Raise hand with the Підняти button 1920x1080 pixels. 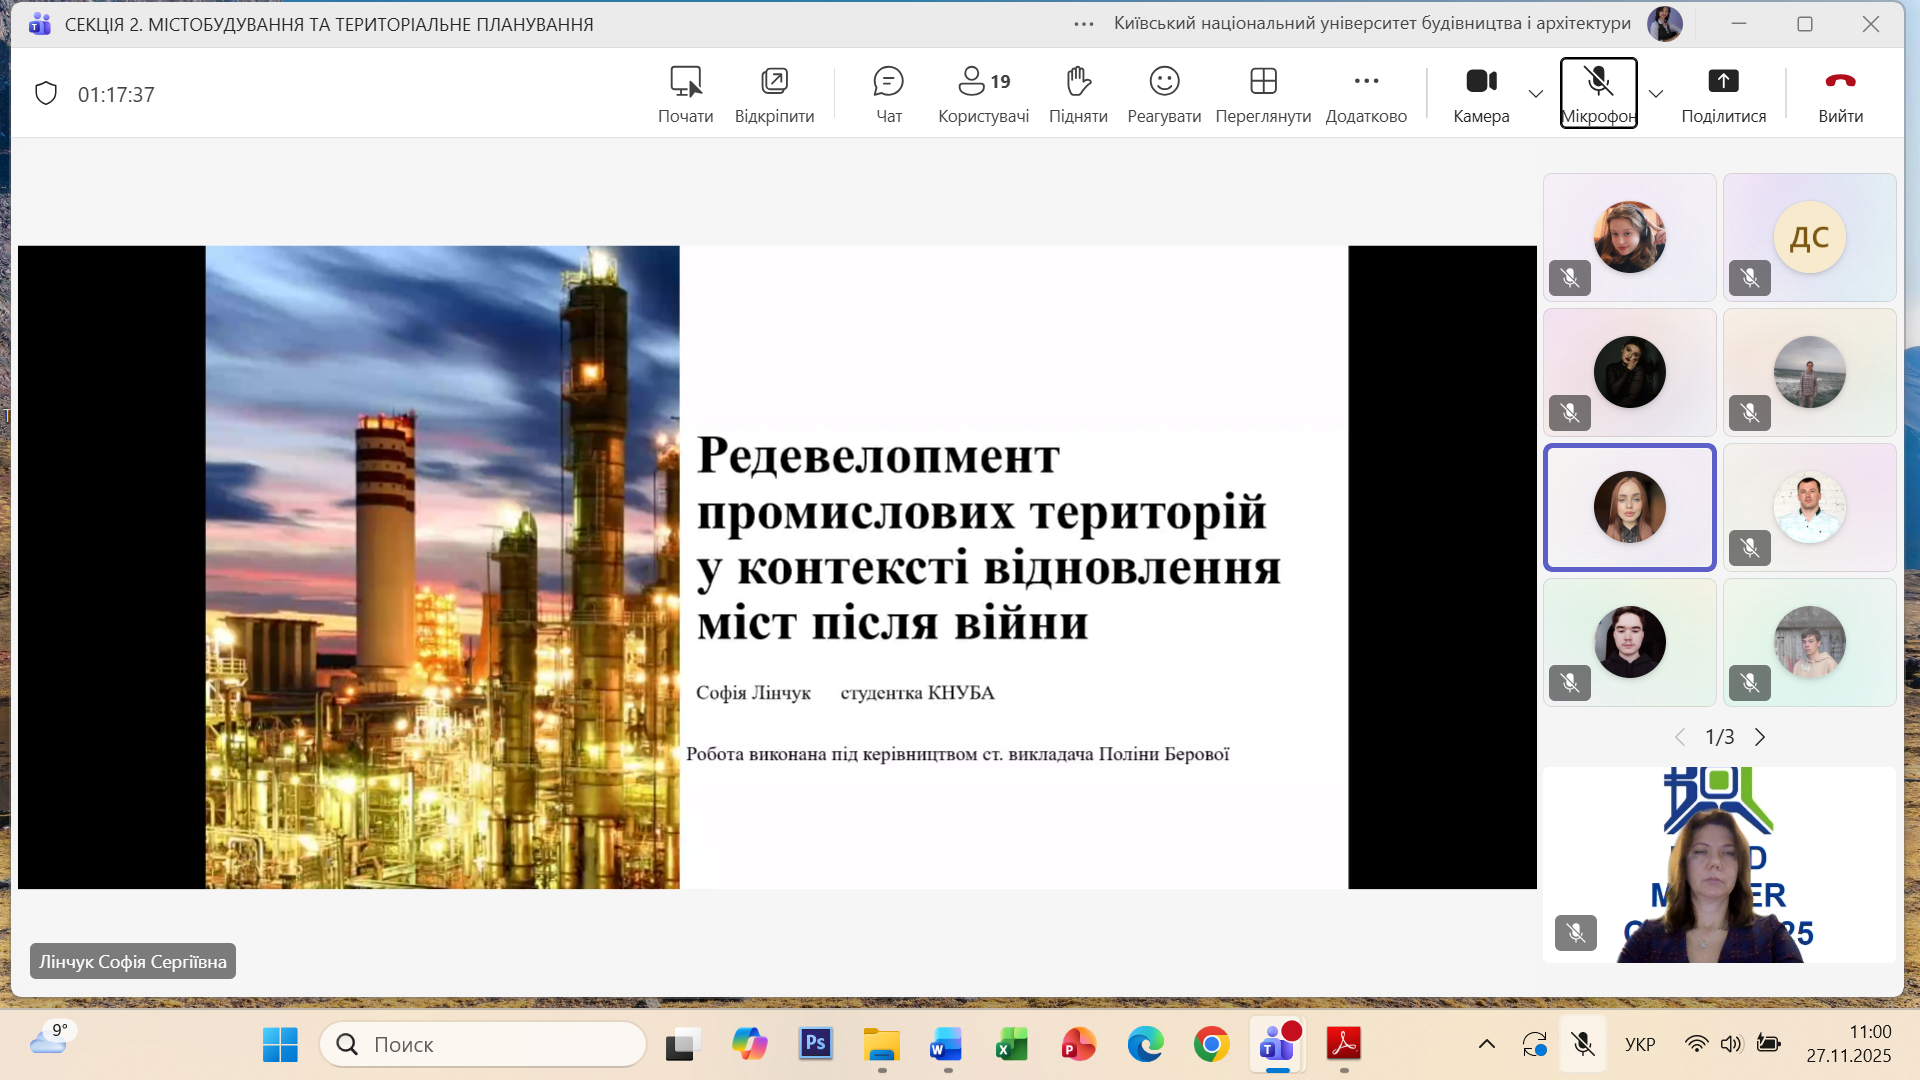tap(1078, 94)
